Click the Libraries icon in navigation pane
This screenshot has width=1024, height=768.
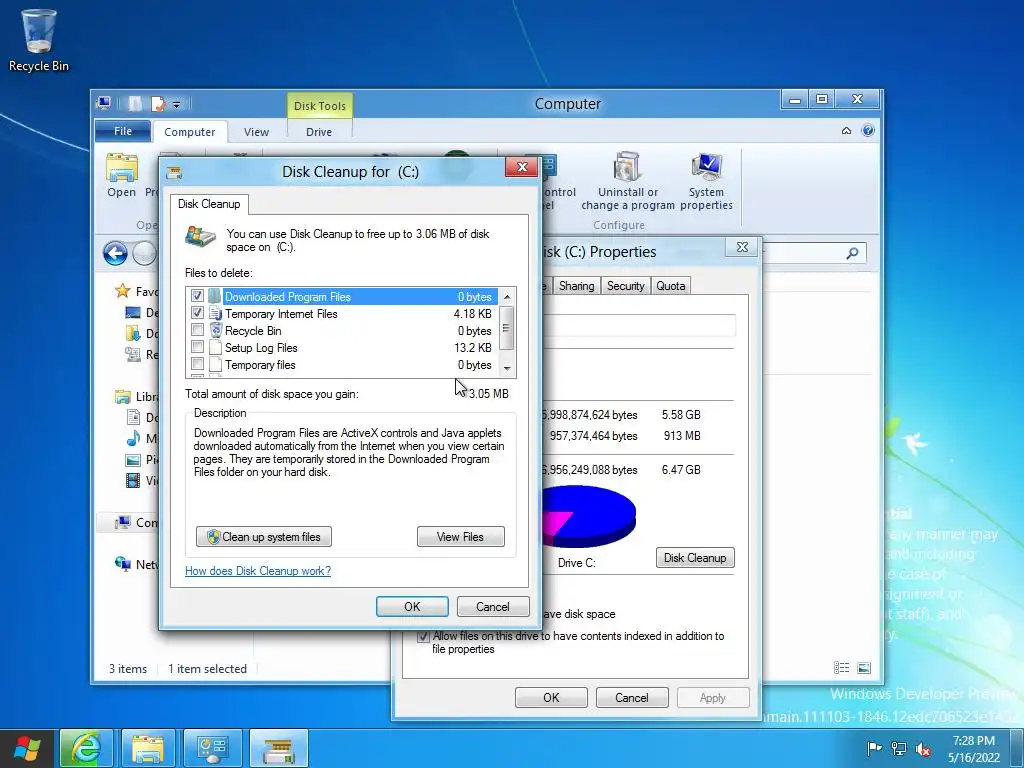click(x=122, y=396)
